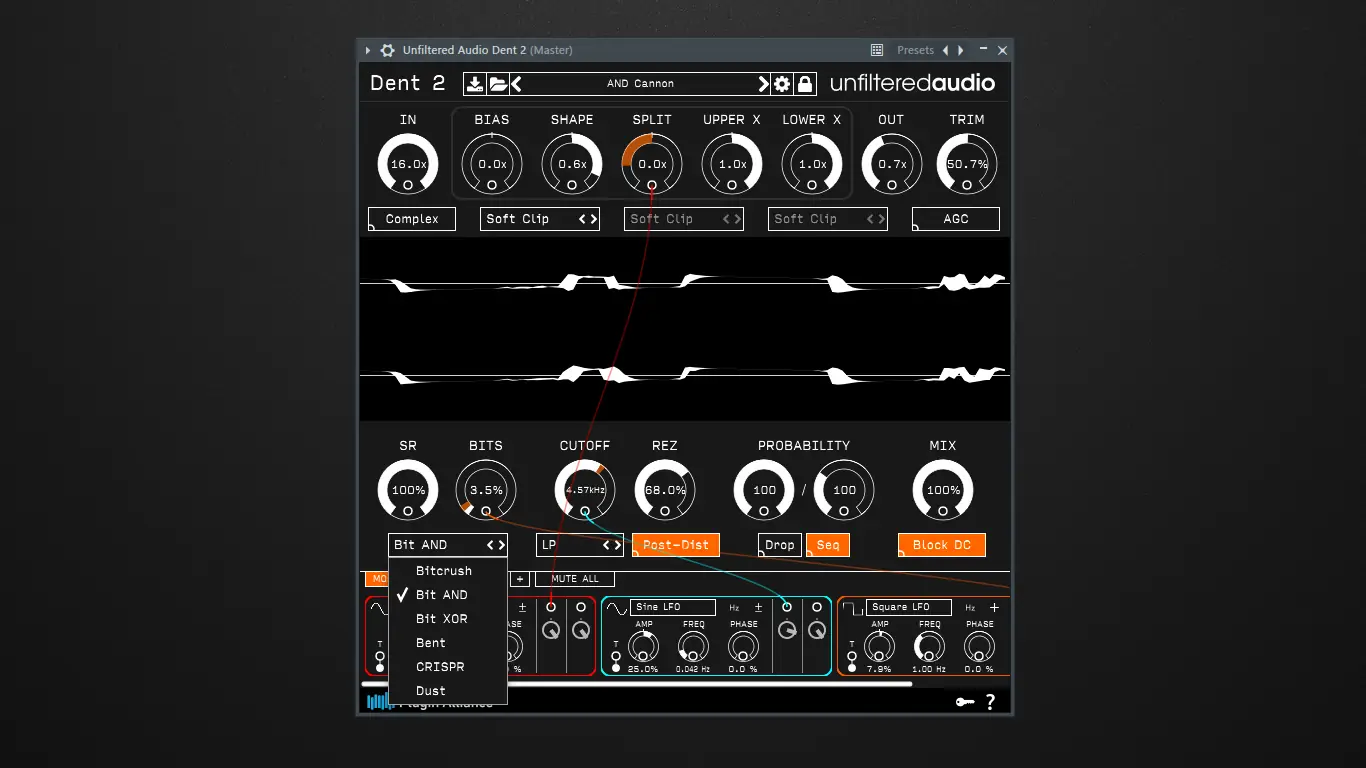This screenshot has width=1366, height=768.
Task: Toggle the Post-Dist filter position
Action: click(676, 545)
